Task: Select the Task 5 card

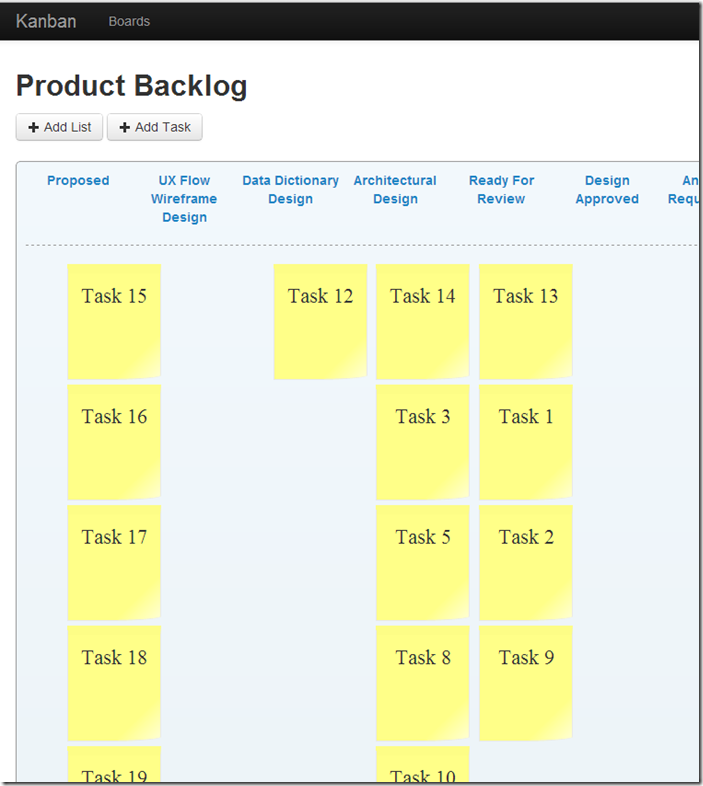Action: pyautogui.click(x=423, y=563)
